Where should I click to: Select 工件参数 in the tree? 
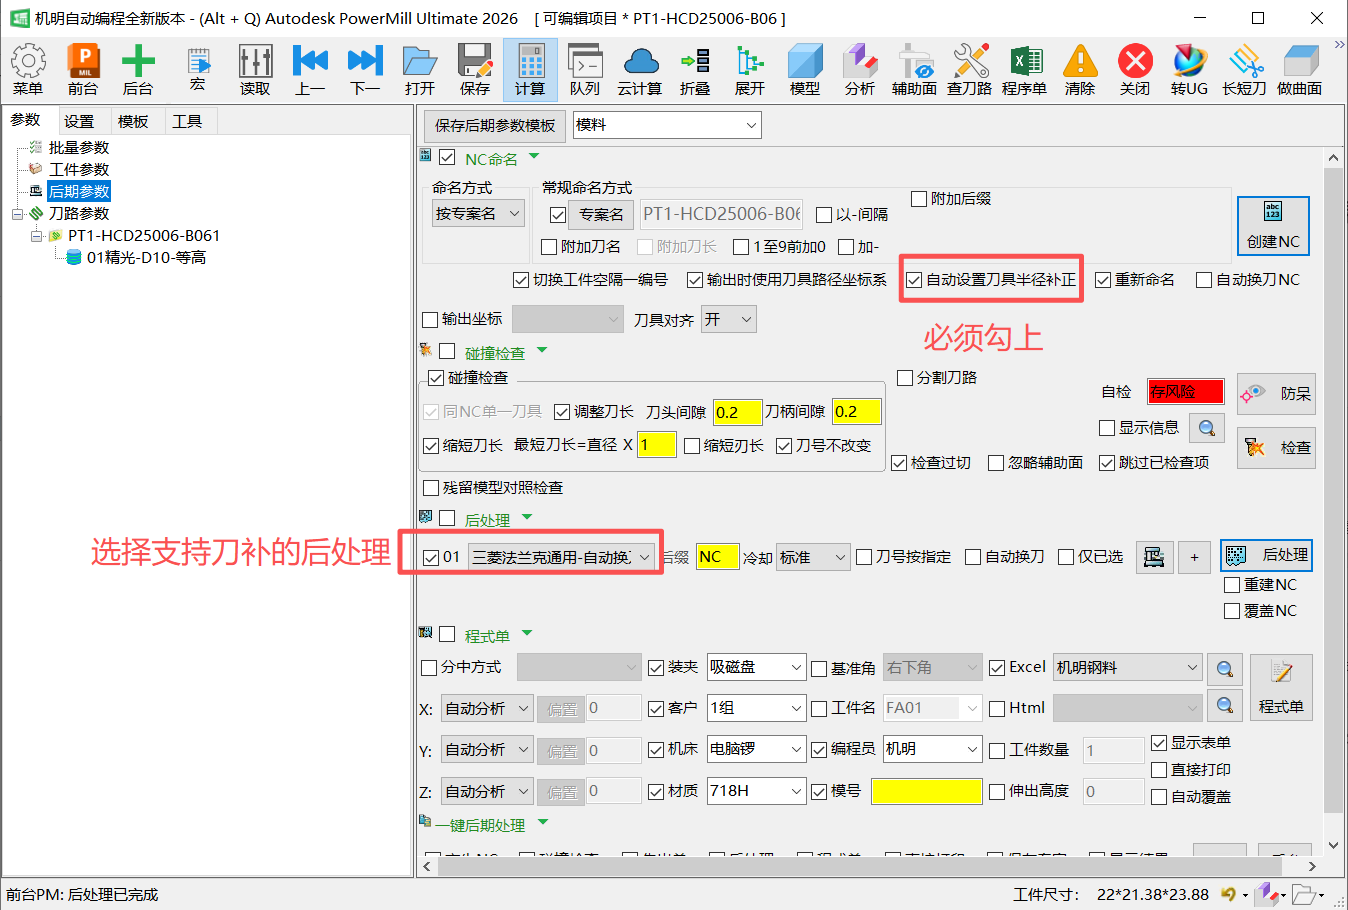tap(79, 170)
